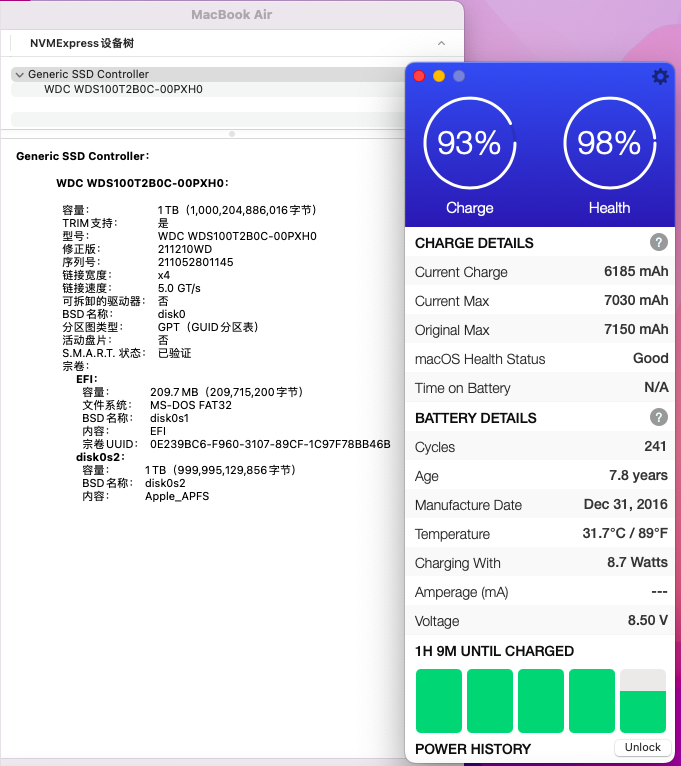Minimize the battery app window

click(439, 76)
